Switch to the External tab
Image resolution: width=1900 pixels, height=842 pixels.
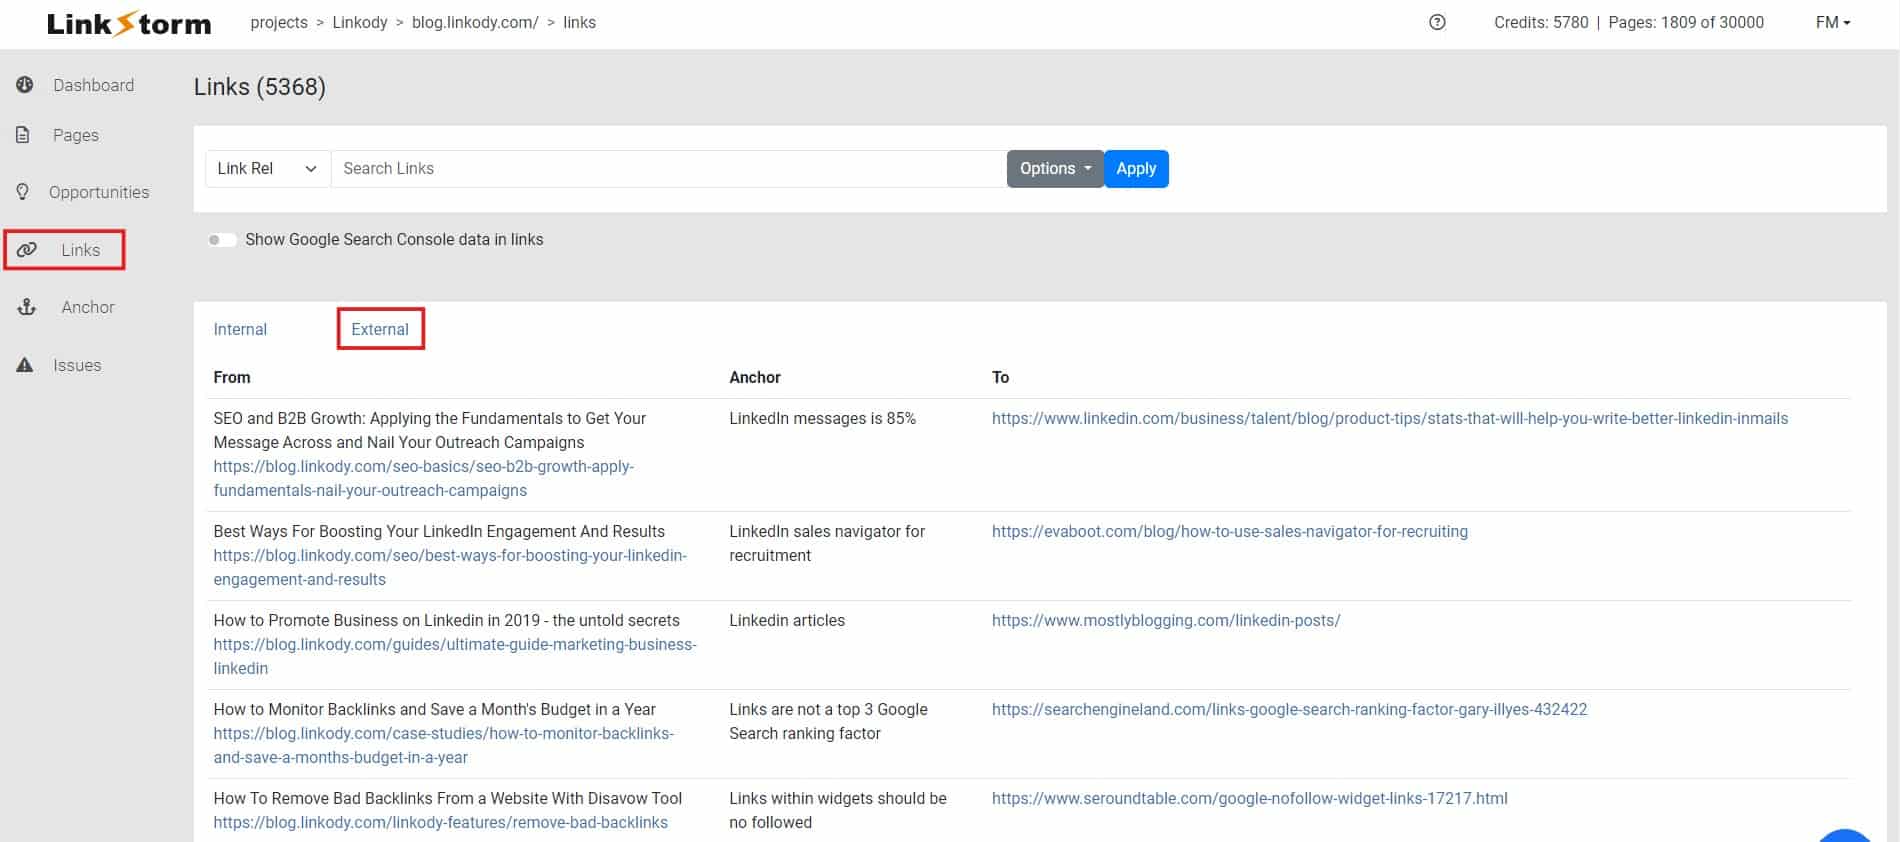380,329
